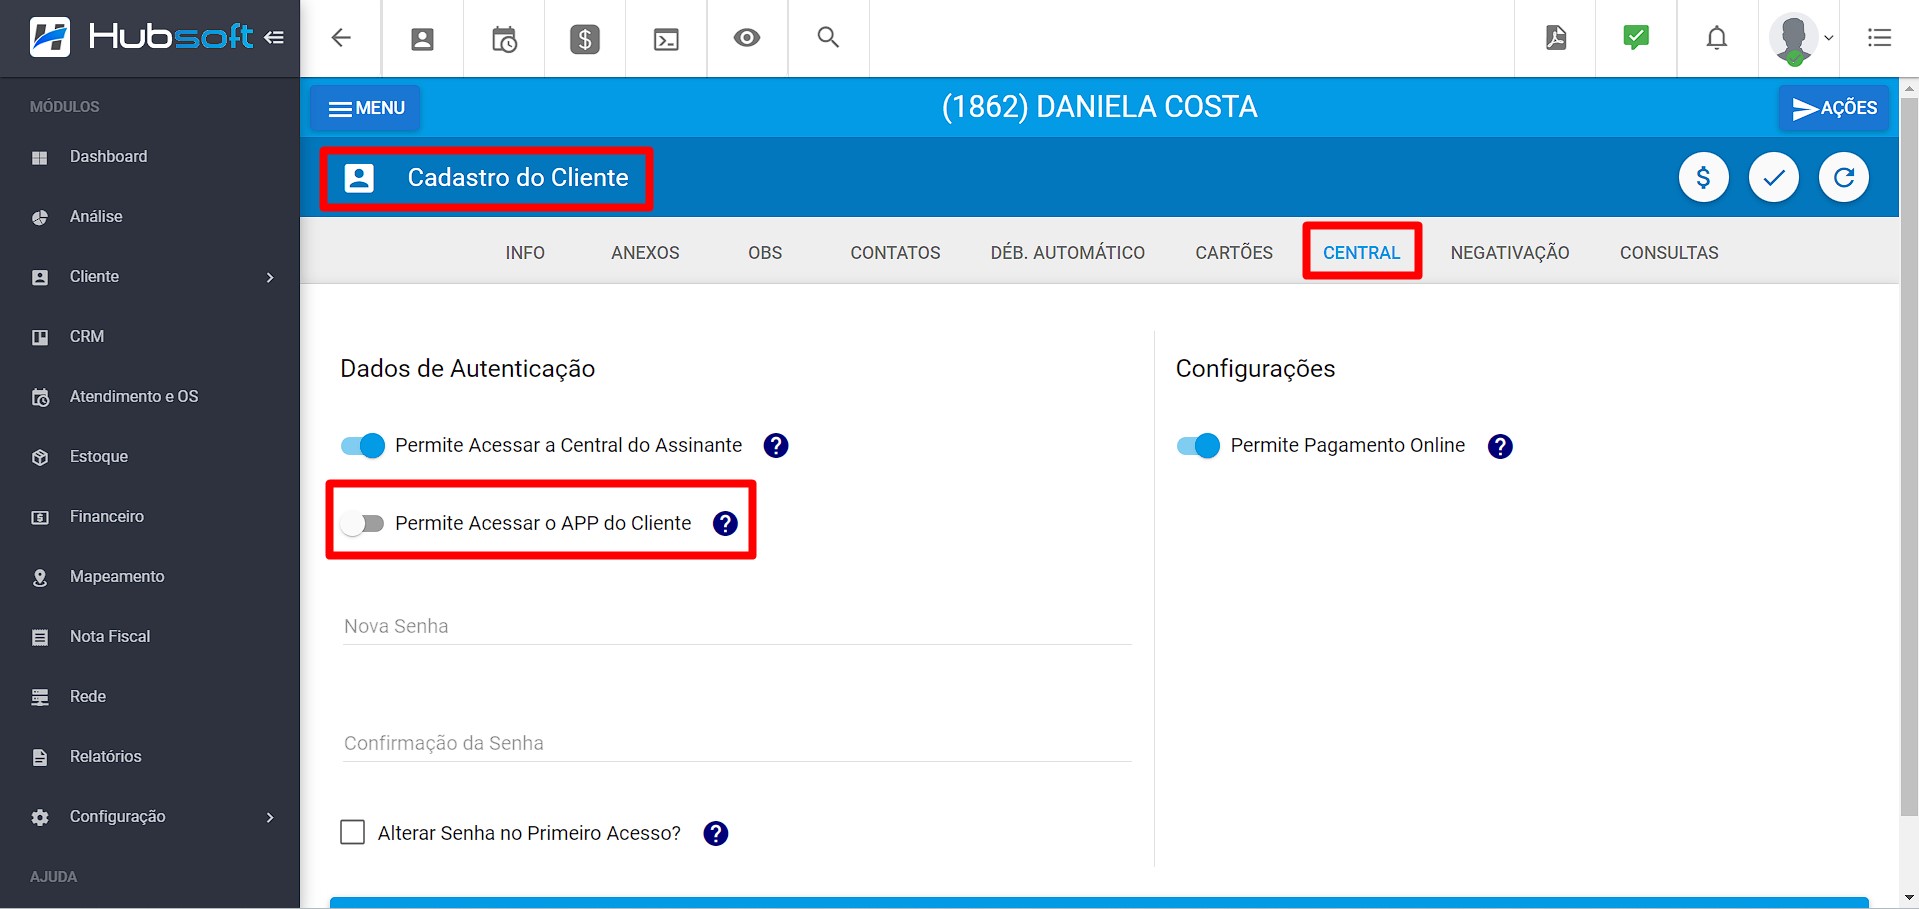The width and height of the screenshot is (1919, 909).
Task: Select the CENTRAL tab
Action: tap(1362, 253)
